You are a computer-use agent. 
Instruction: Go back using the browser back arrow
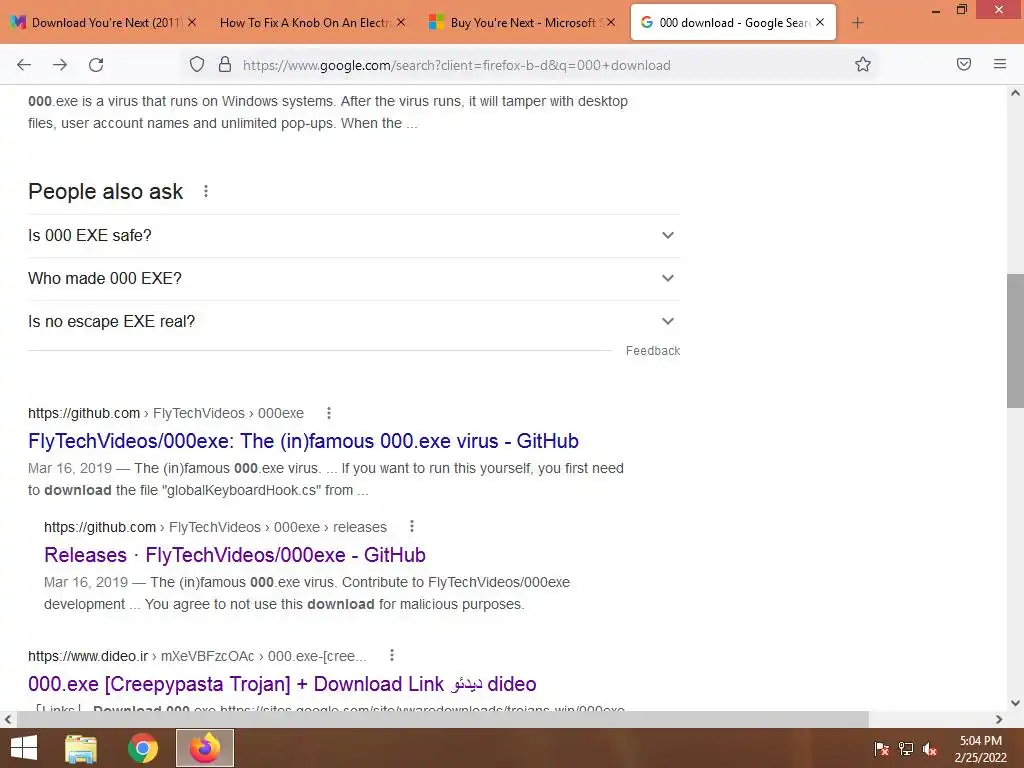[x=24, y=65]
